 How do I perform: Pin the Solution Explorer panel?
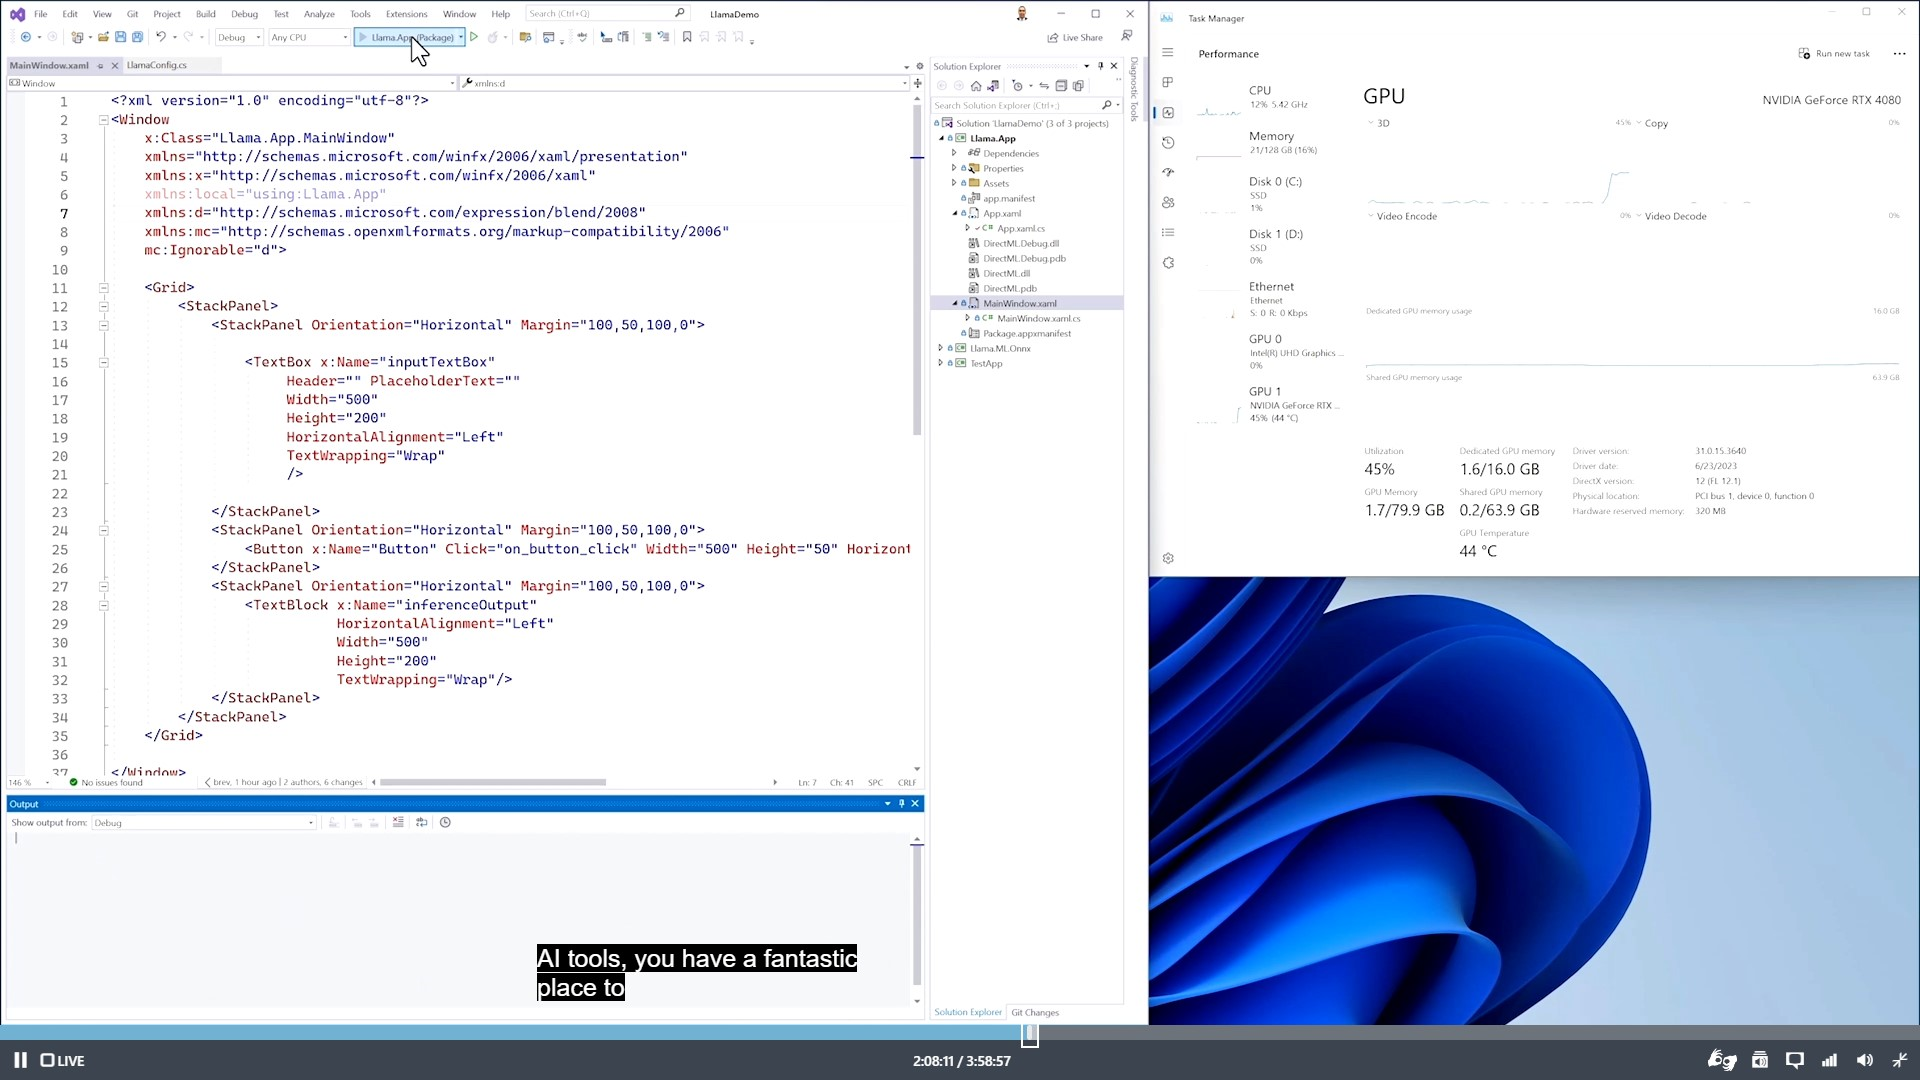tap(1100, 66)
